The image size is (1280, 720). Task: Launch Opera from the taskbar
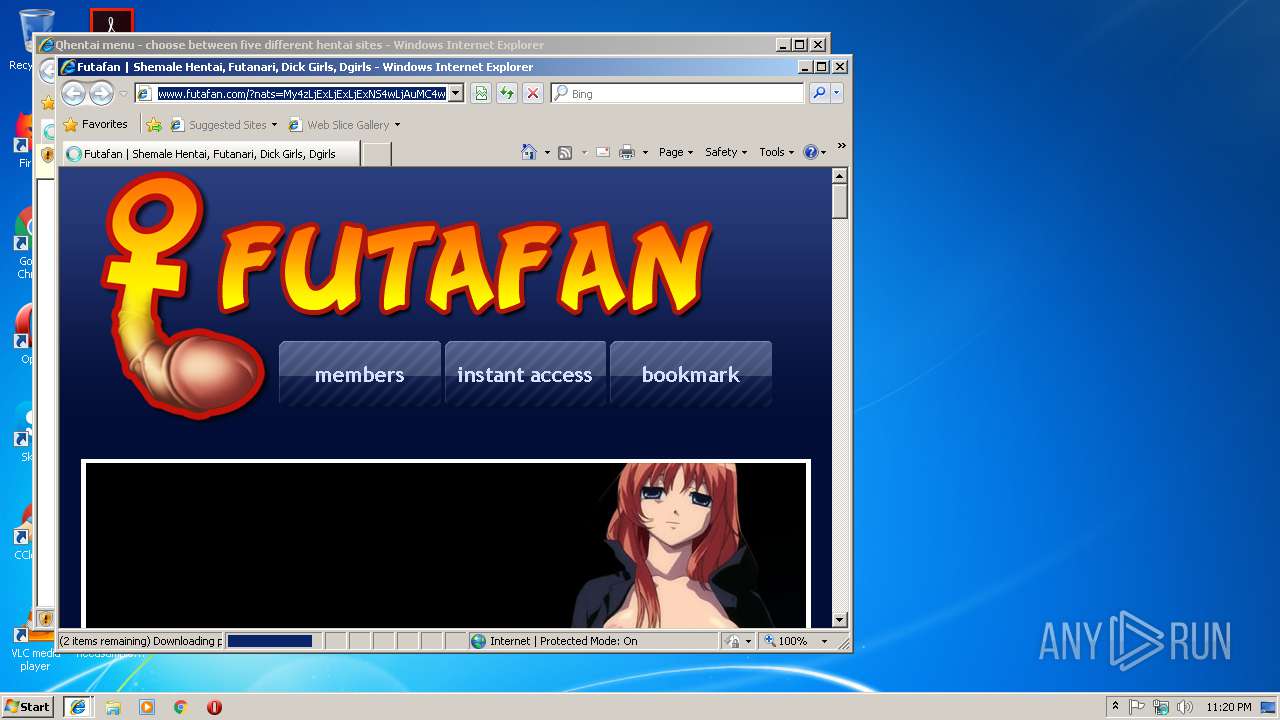click(214, 707)
